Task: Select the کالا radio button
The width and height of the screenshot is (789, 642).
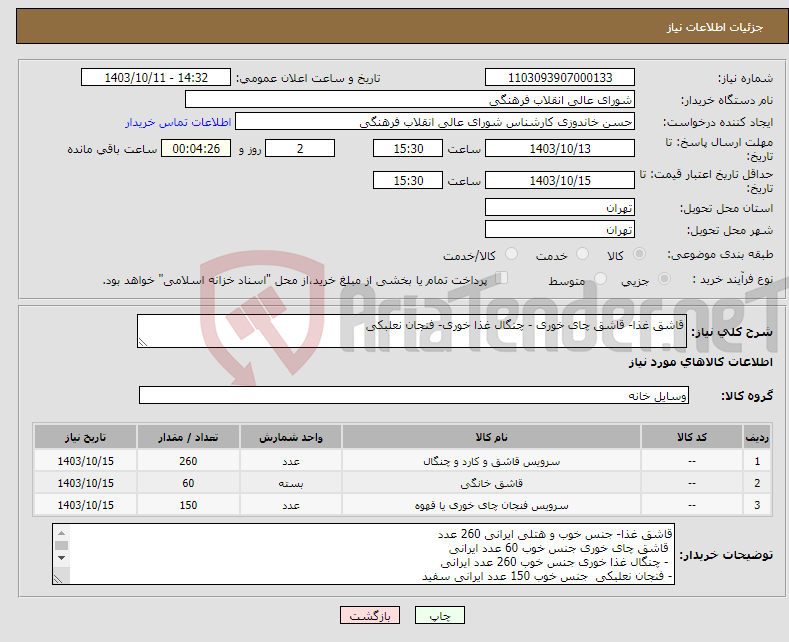Action: coord(639,254)
